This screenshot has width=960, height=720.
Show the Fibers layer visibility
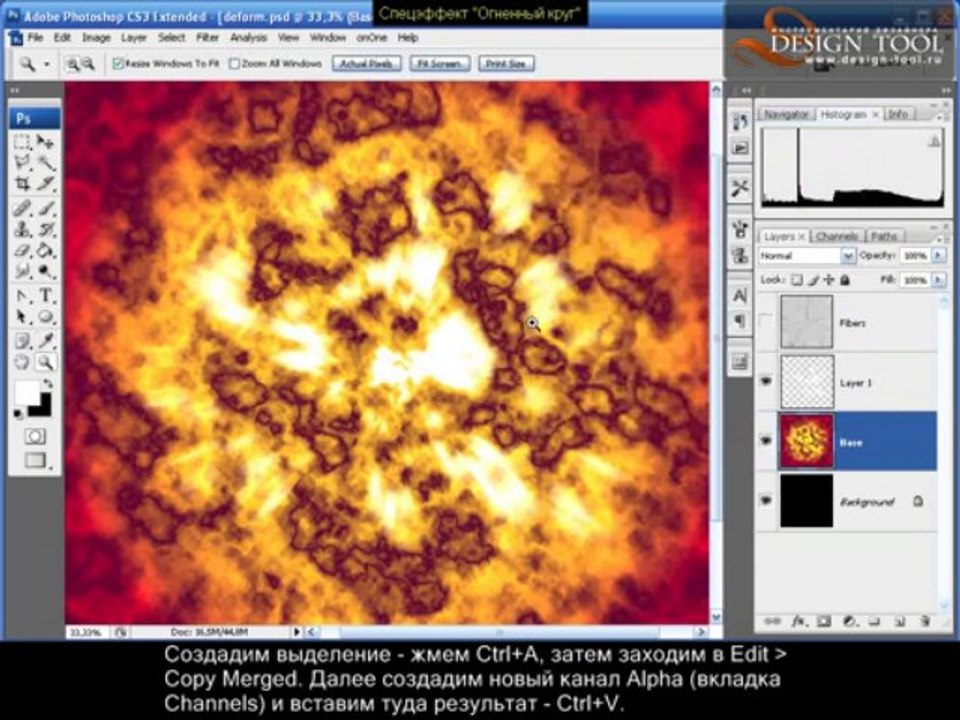[x=765, y=321]
